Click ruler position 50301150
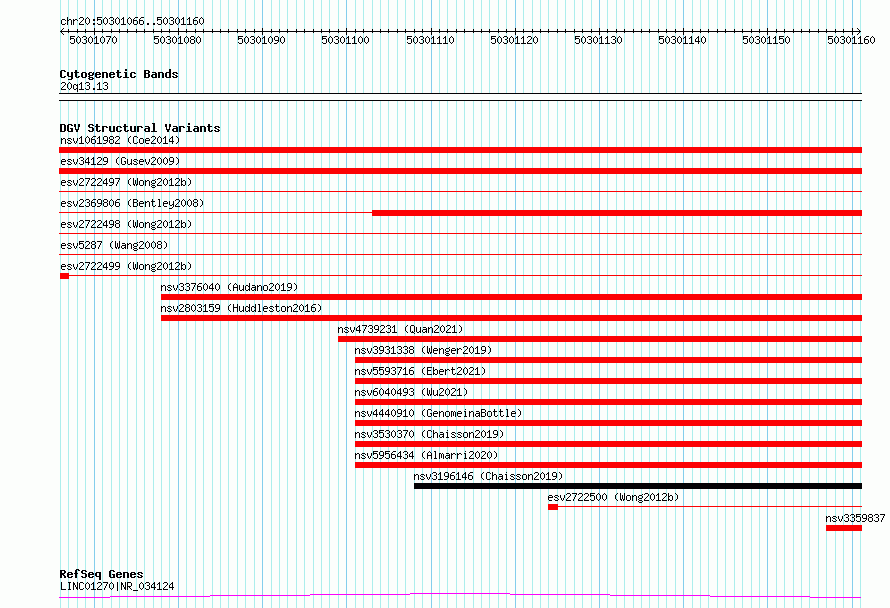Viewport: 890px width, 608px height. click(x=766, y=40)
